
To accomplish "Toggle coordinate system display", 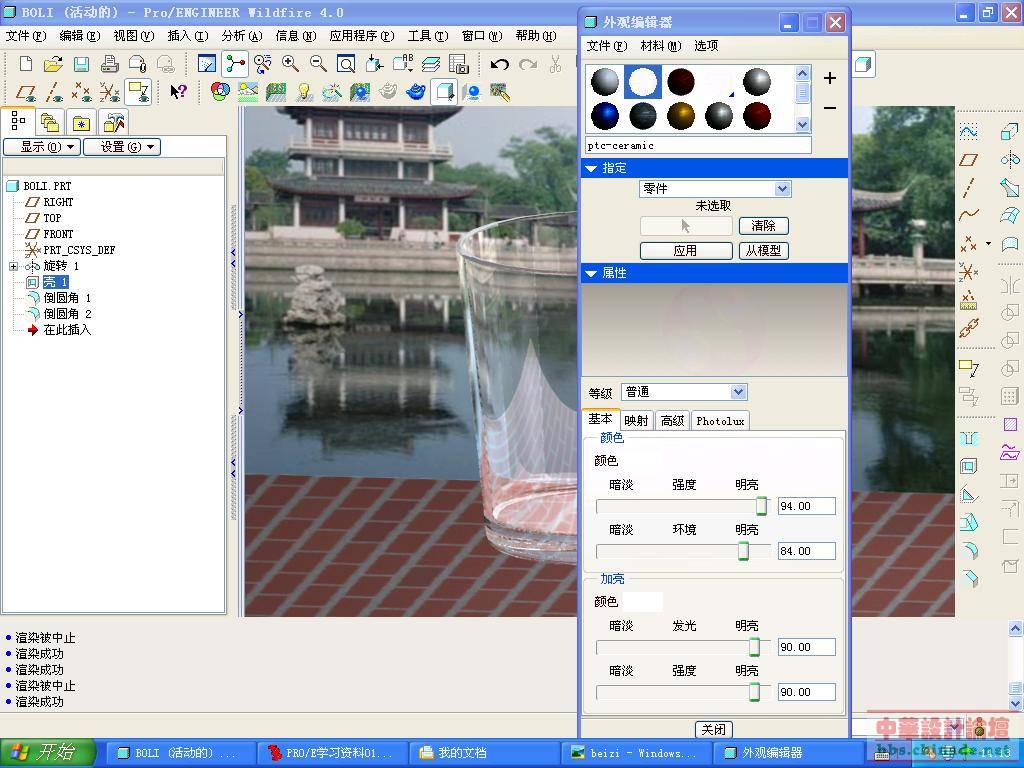I will (110, 92).
